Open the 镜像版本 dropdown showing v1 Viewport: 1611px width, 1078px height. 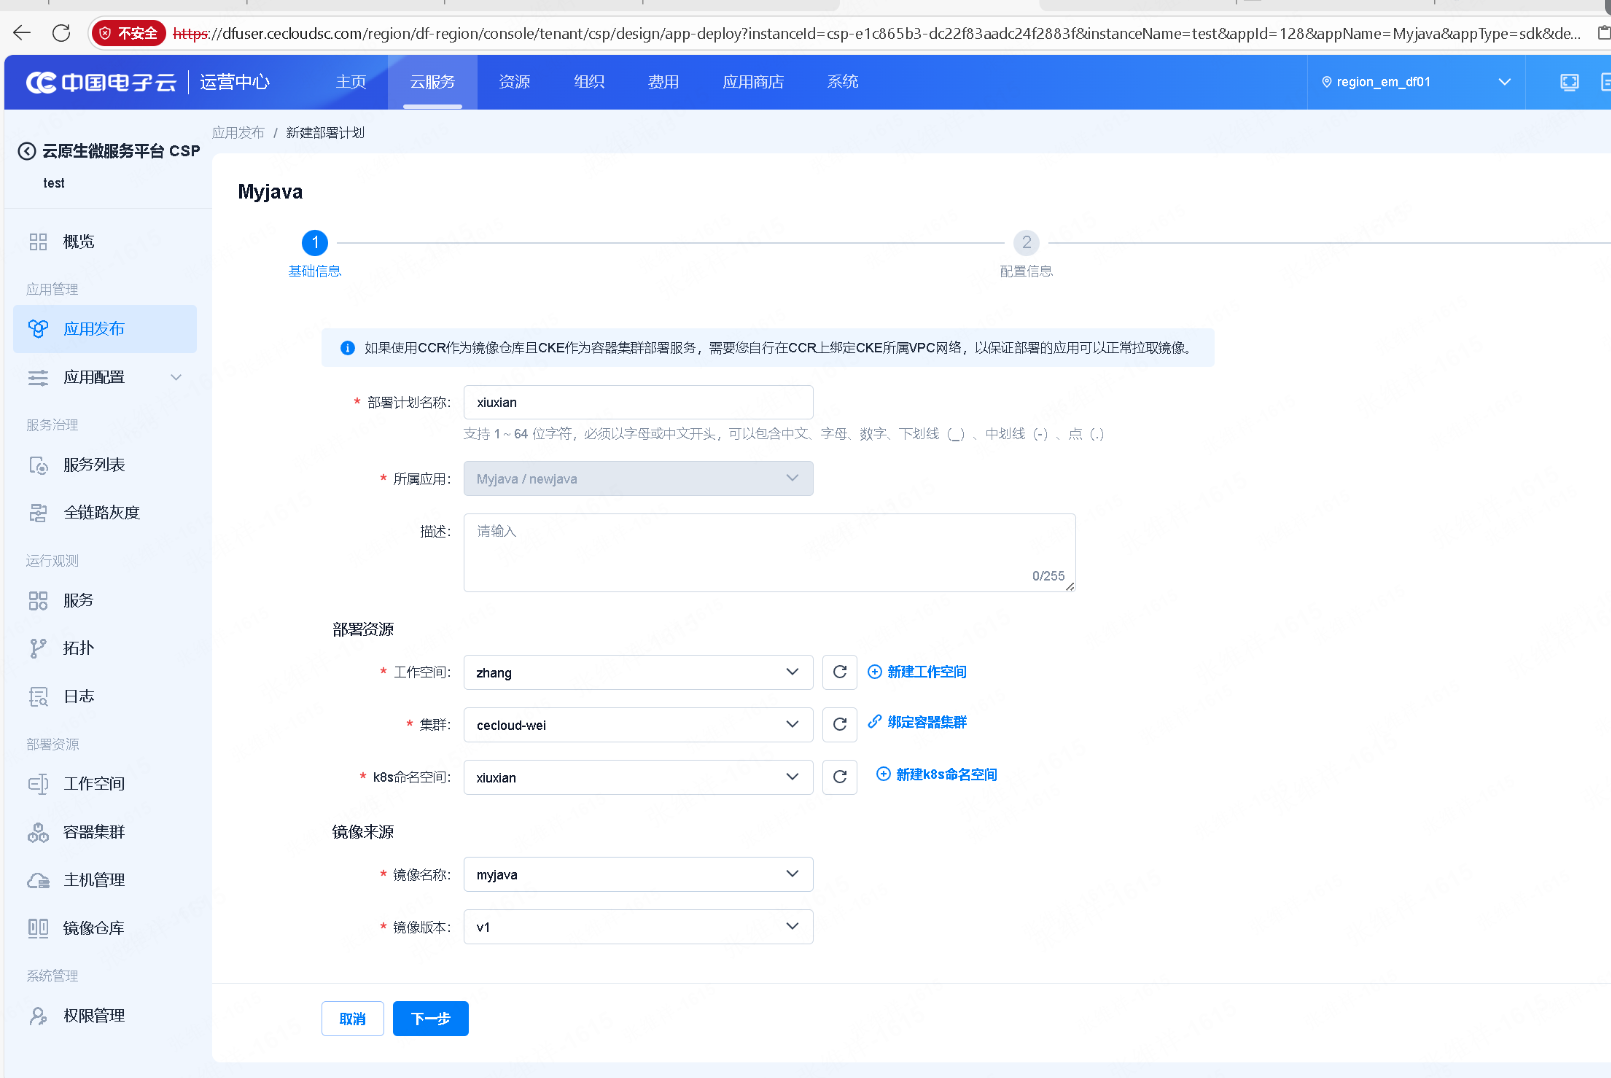pyautogui.click(x=638, y=927)
